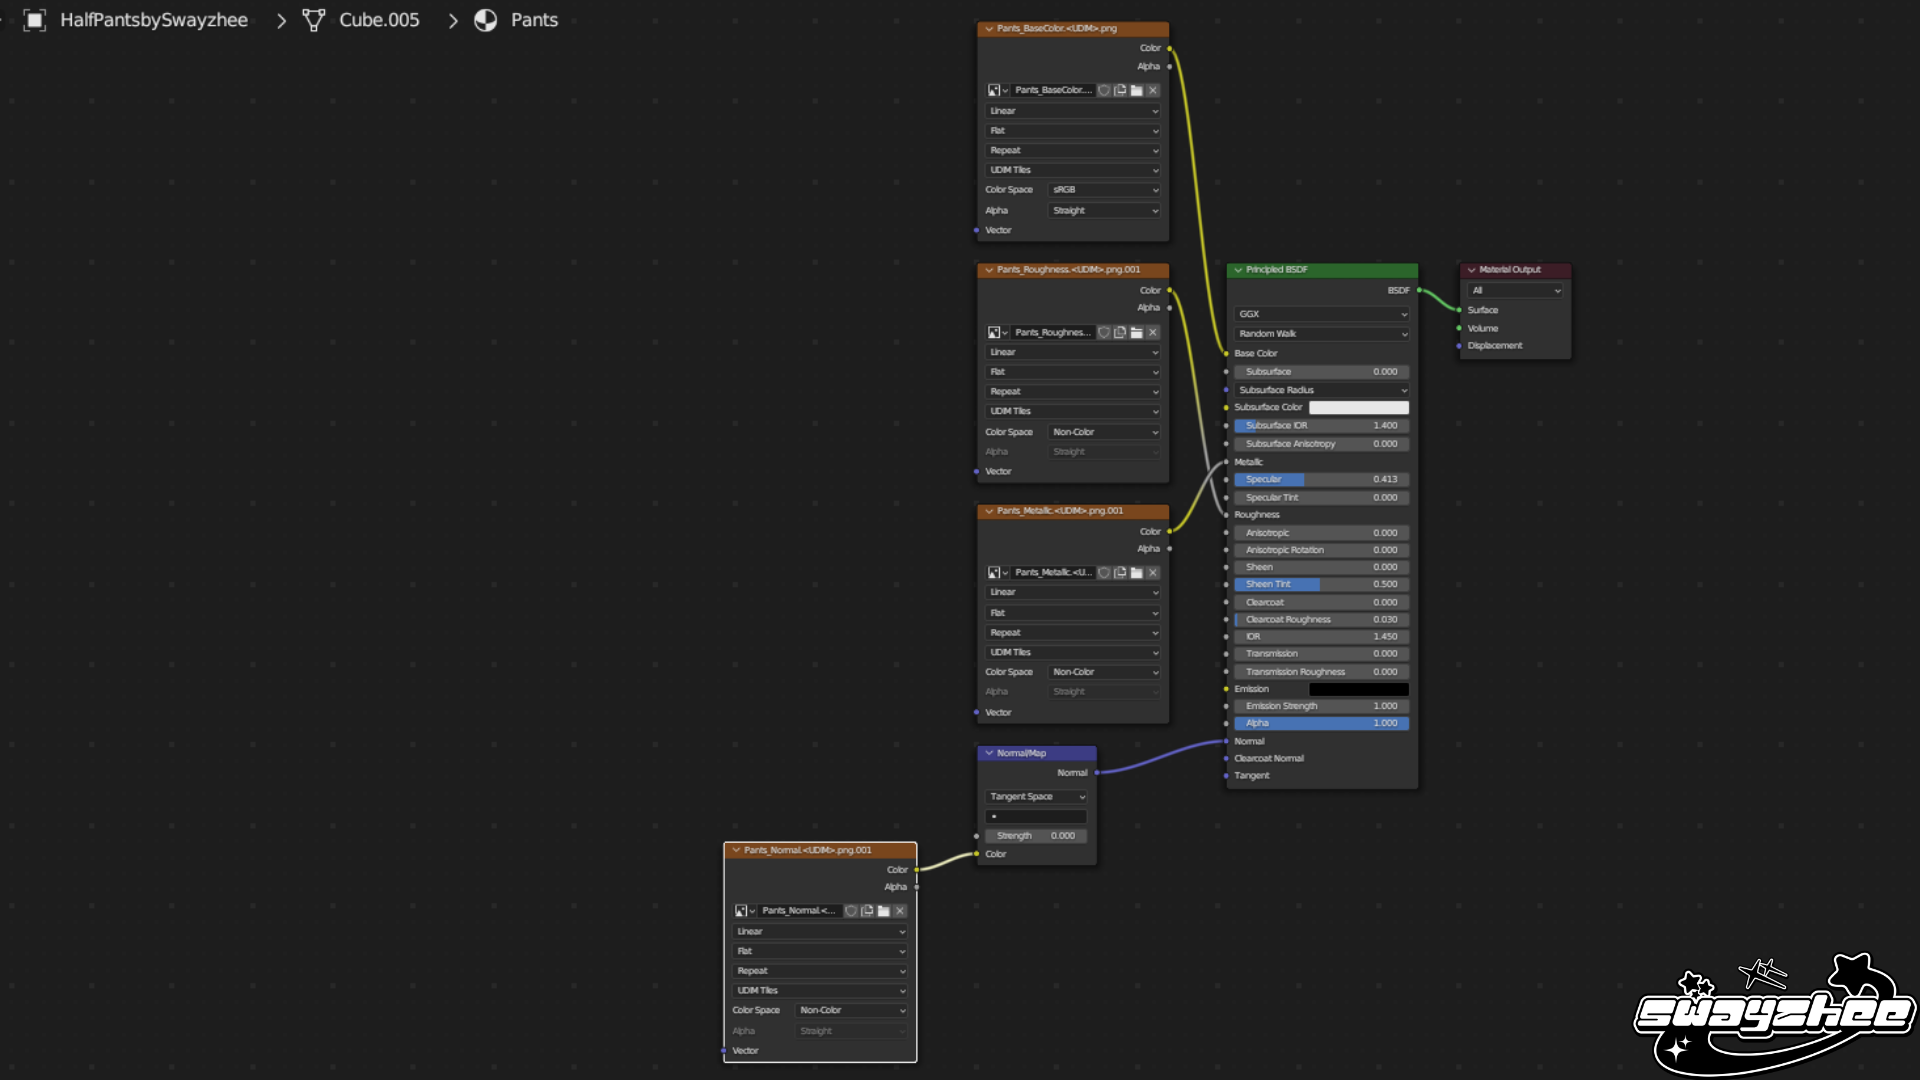
Task: Open UDIM Tiles dropdown on Pants_Metallic node
Action: click(x=1073, y=653)
